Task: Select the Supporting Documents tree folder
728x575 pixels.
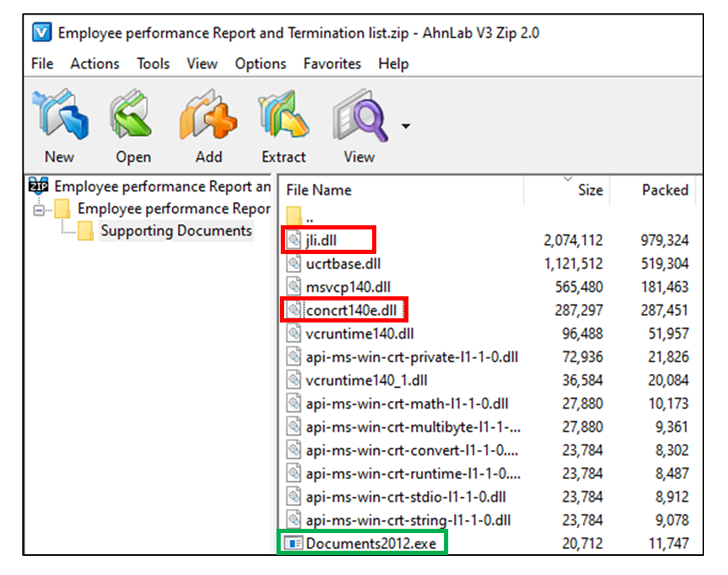Action: (176, 231)
